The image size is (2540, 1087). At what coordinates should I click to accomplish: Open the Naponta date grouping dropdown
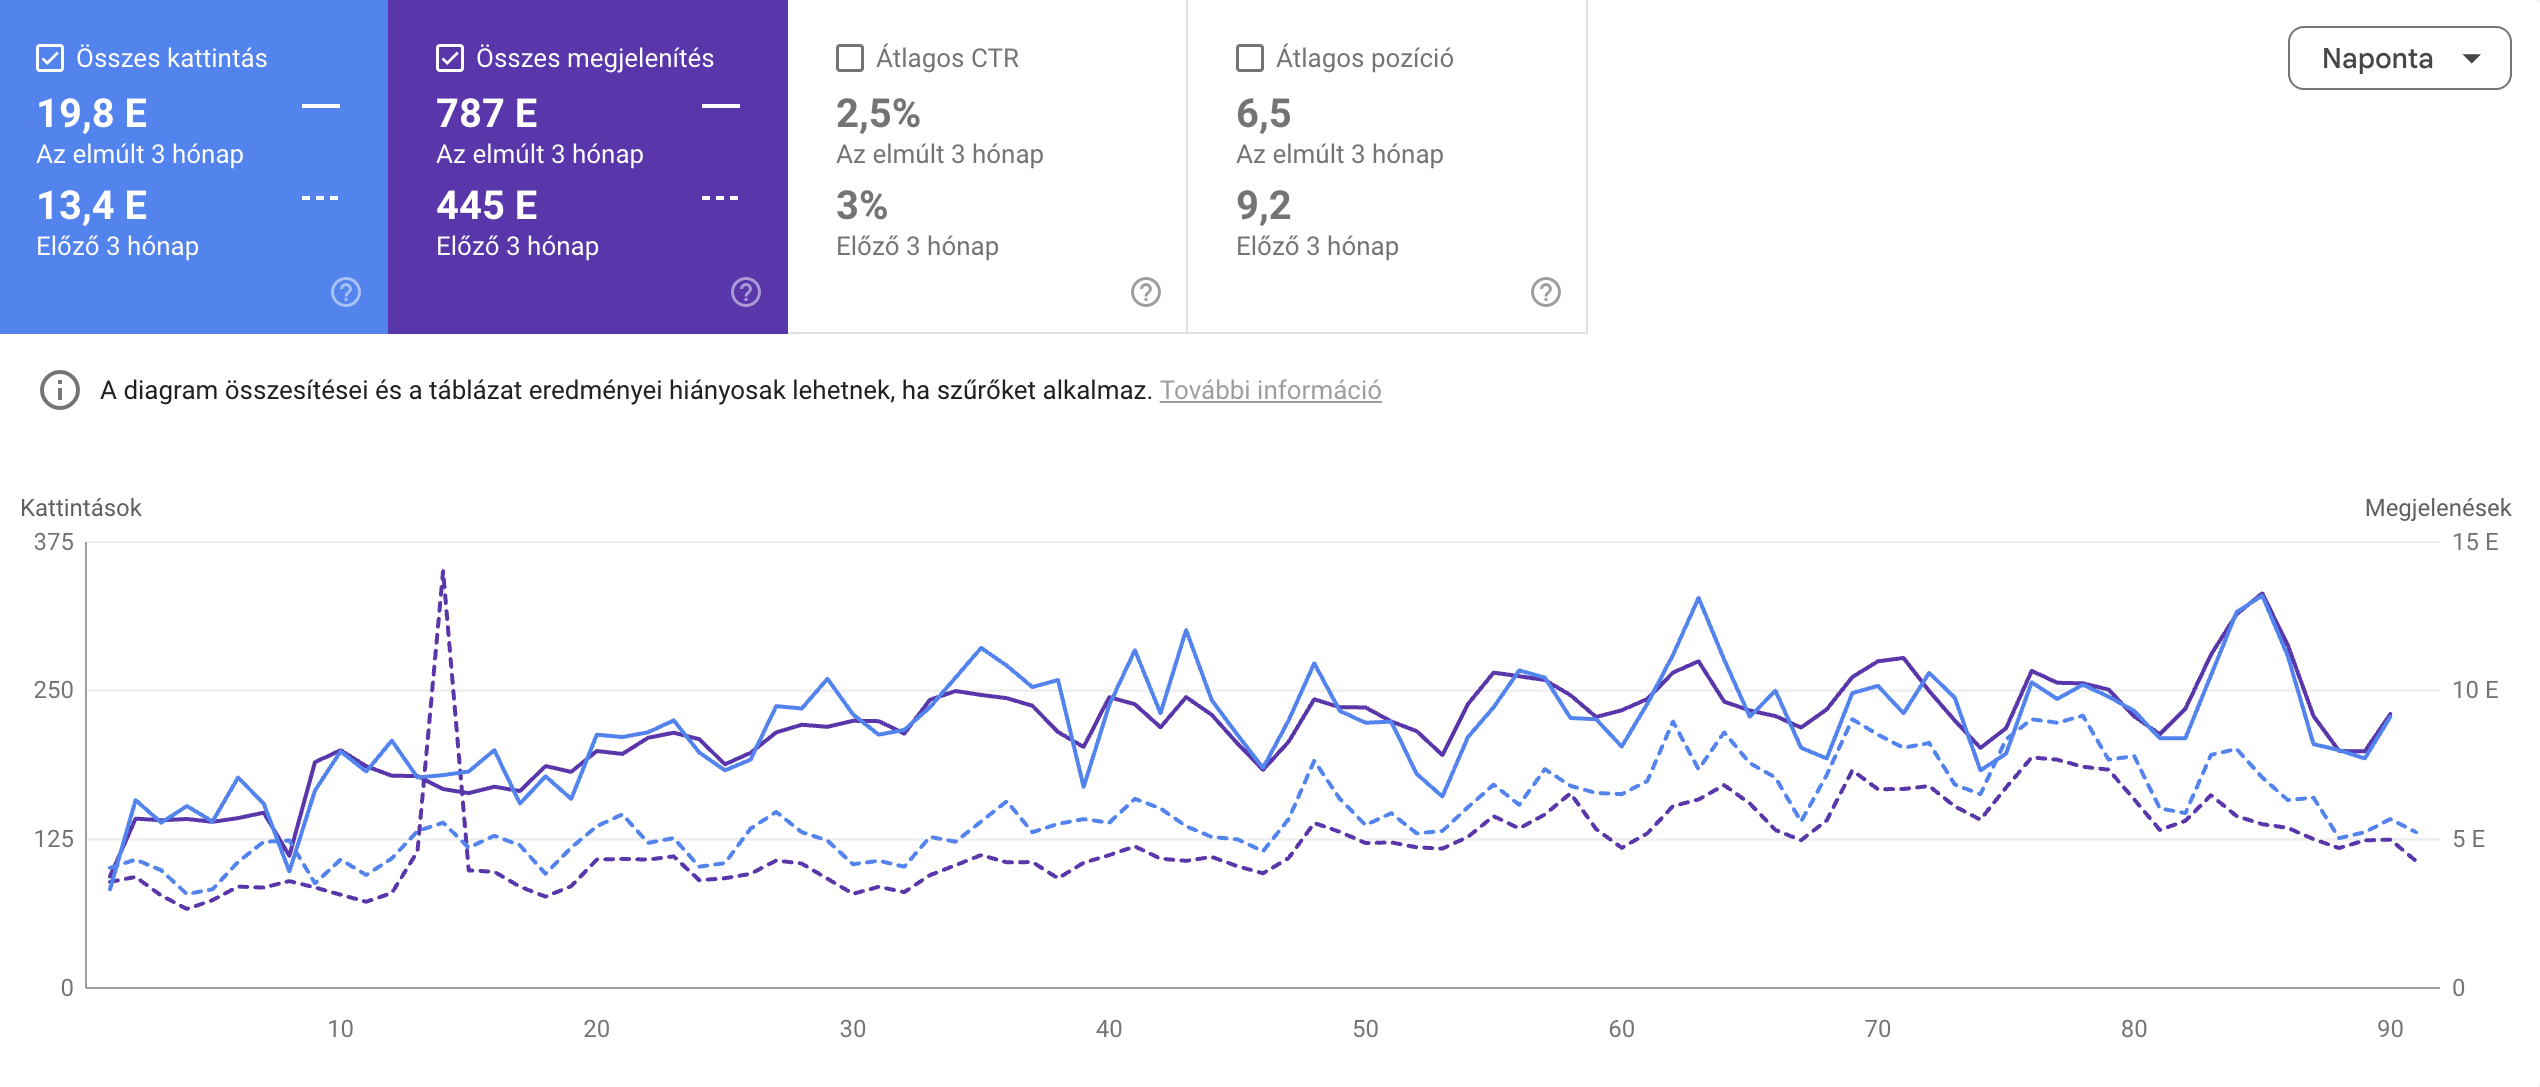(2398, 58)
